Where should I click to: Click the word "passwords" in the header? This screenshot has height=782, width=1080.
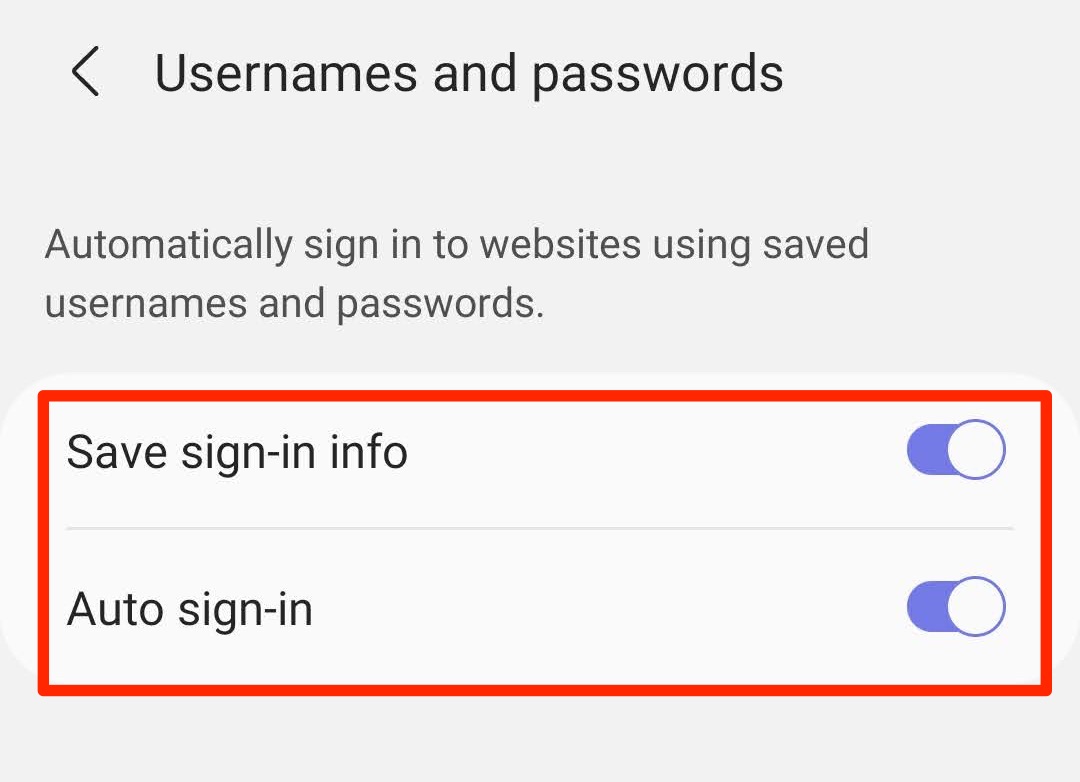657,75
